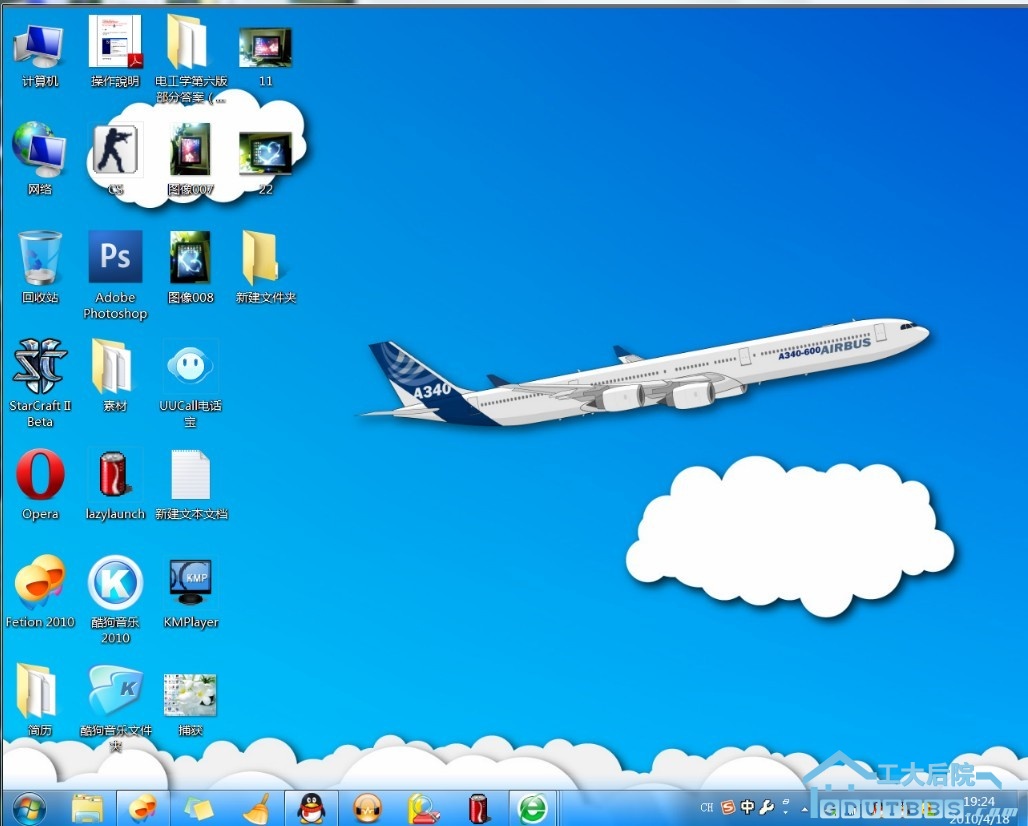
Task: Select the 图像008 image file
Action: pos(190,258)
